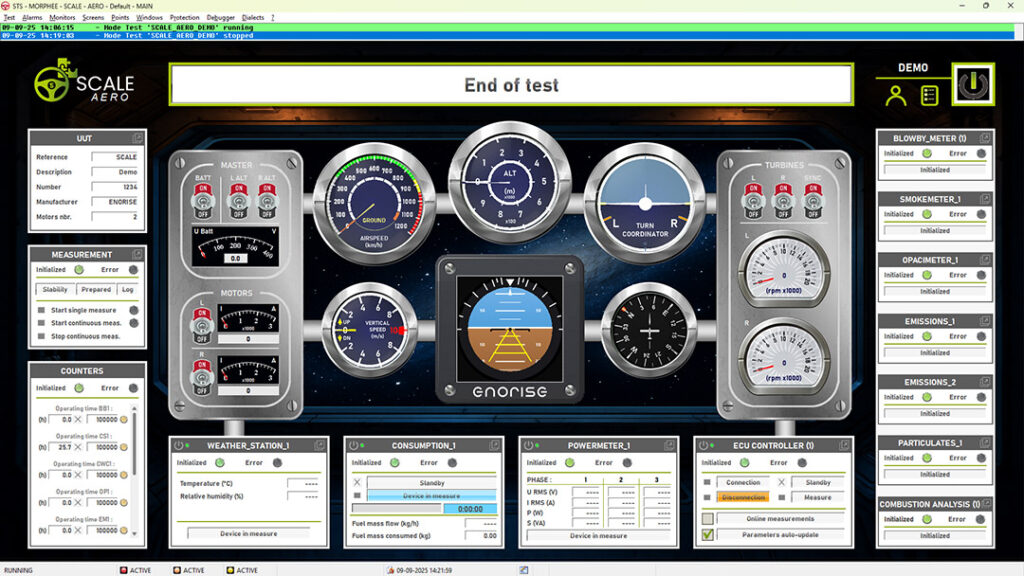Pop out the ECU CONTROLLER panel

[844, 445]
